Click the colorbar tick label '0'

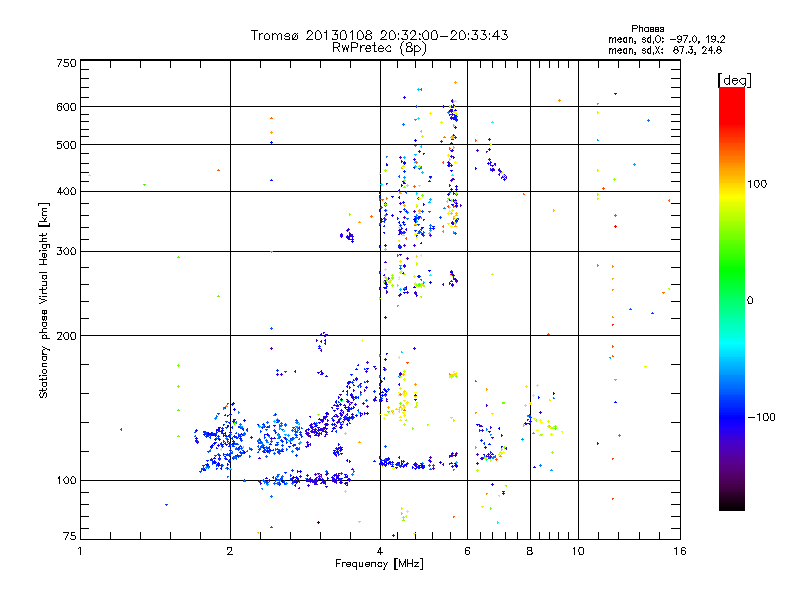pyautogui.click(x=750, y=301)
